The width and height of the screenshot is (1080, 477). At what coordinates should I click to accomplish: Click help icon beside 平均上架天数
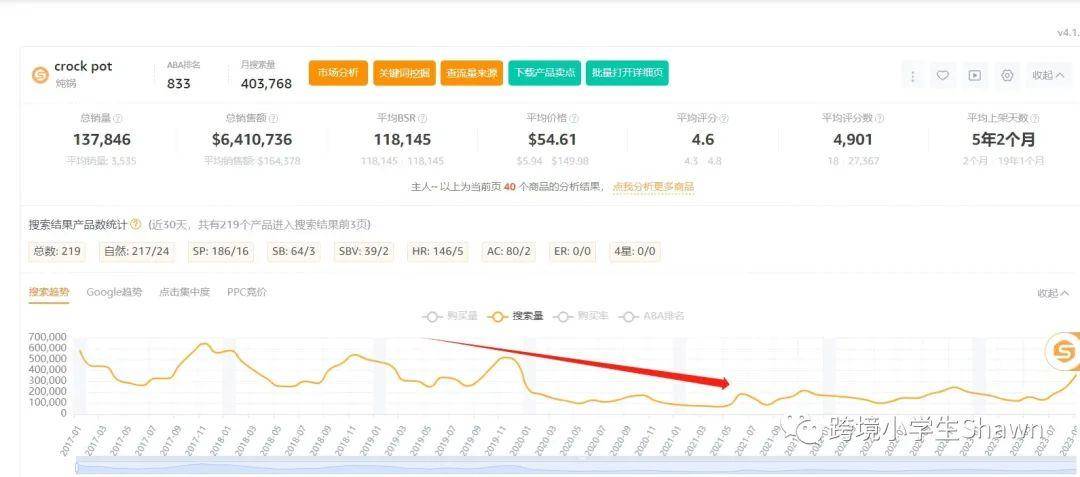point(1035,118)
